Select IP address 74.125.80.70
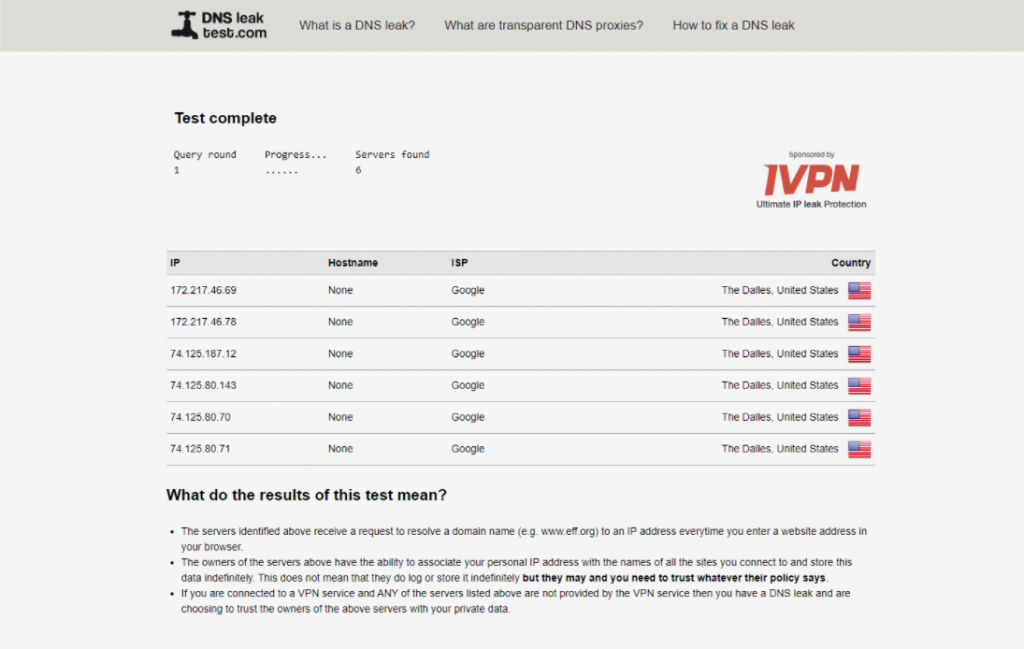The width and height of the screenshot is (1024, 649). [x=200, y=417]
